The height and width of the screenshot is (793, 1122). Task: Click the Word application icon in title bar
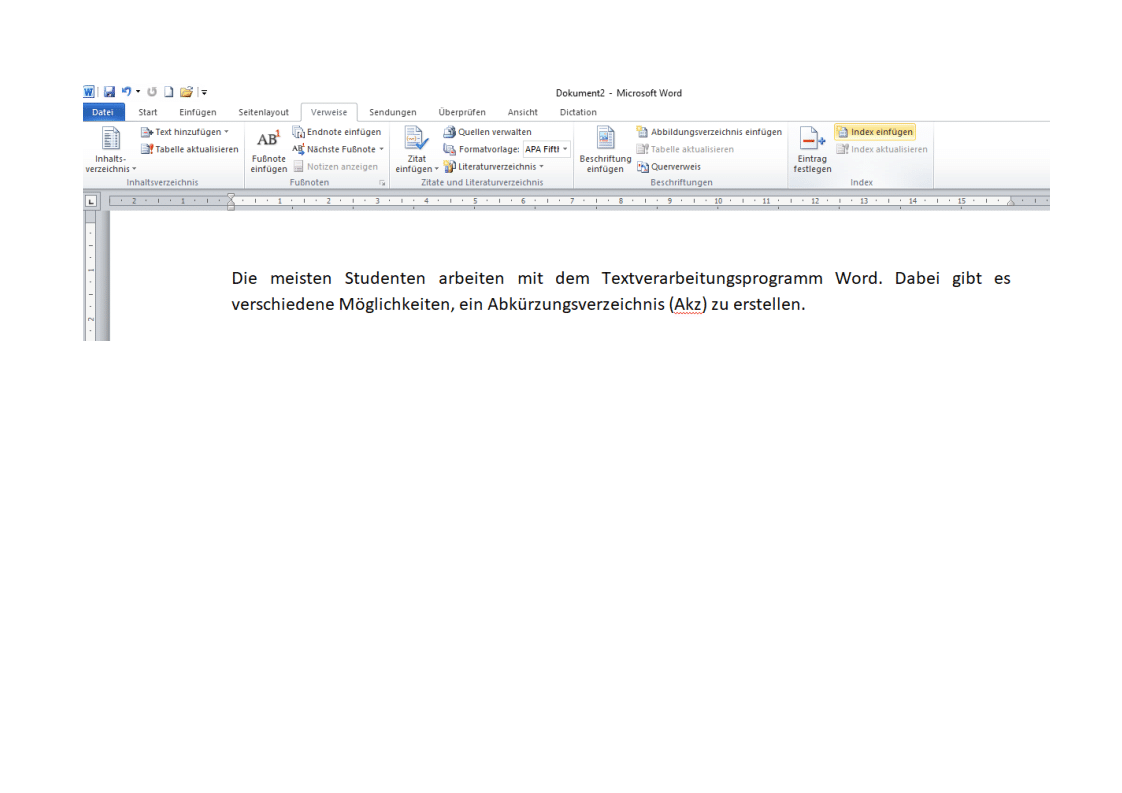[x=89, y=92]
